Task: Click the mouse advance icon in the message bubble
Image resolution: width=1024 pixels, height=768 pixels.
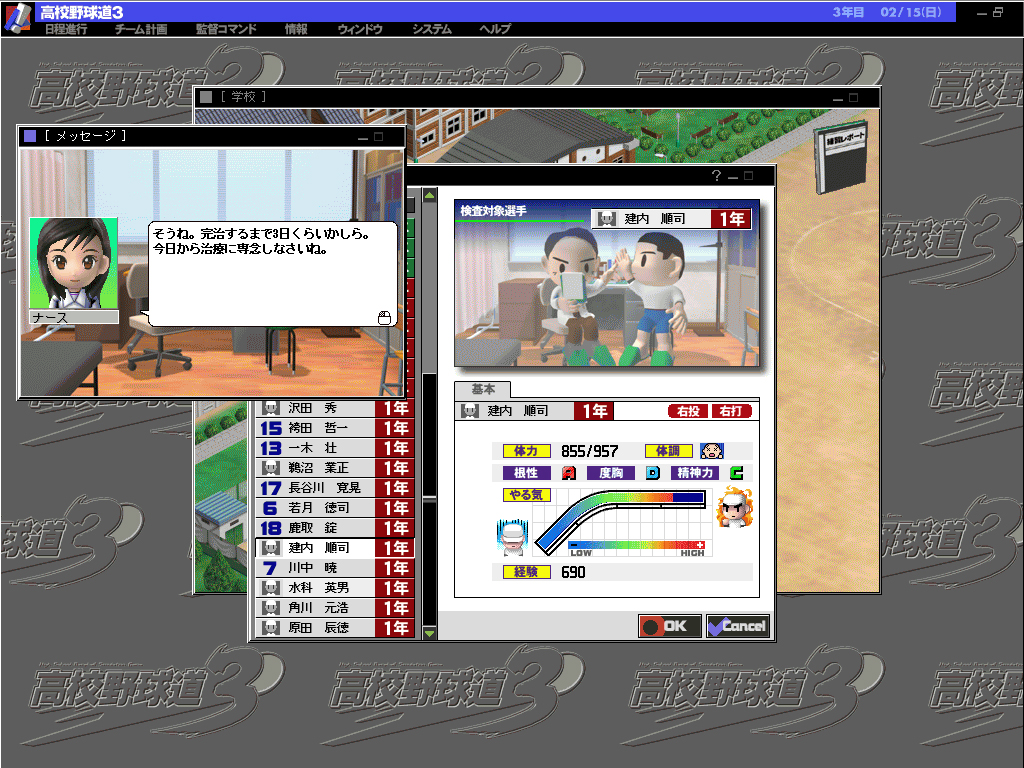Action: (x=384, y=317)
